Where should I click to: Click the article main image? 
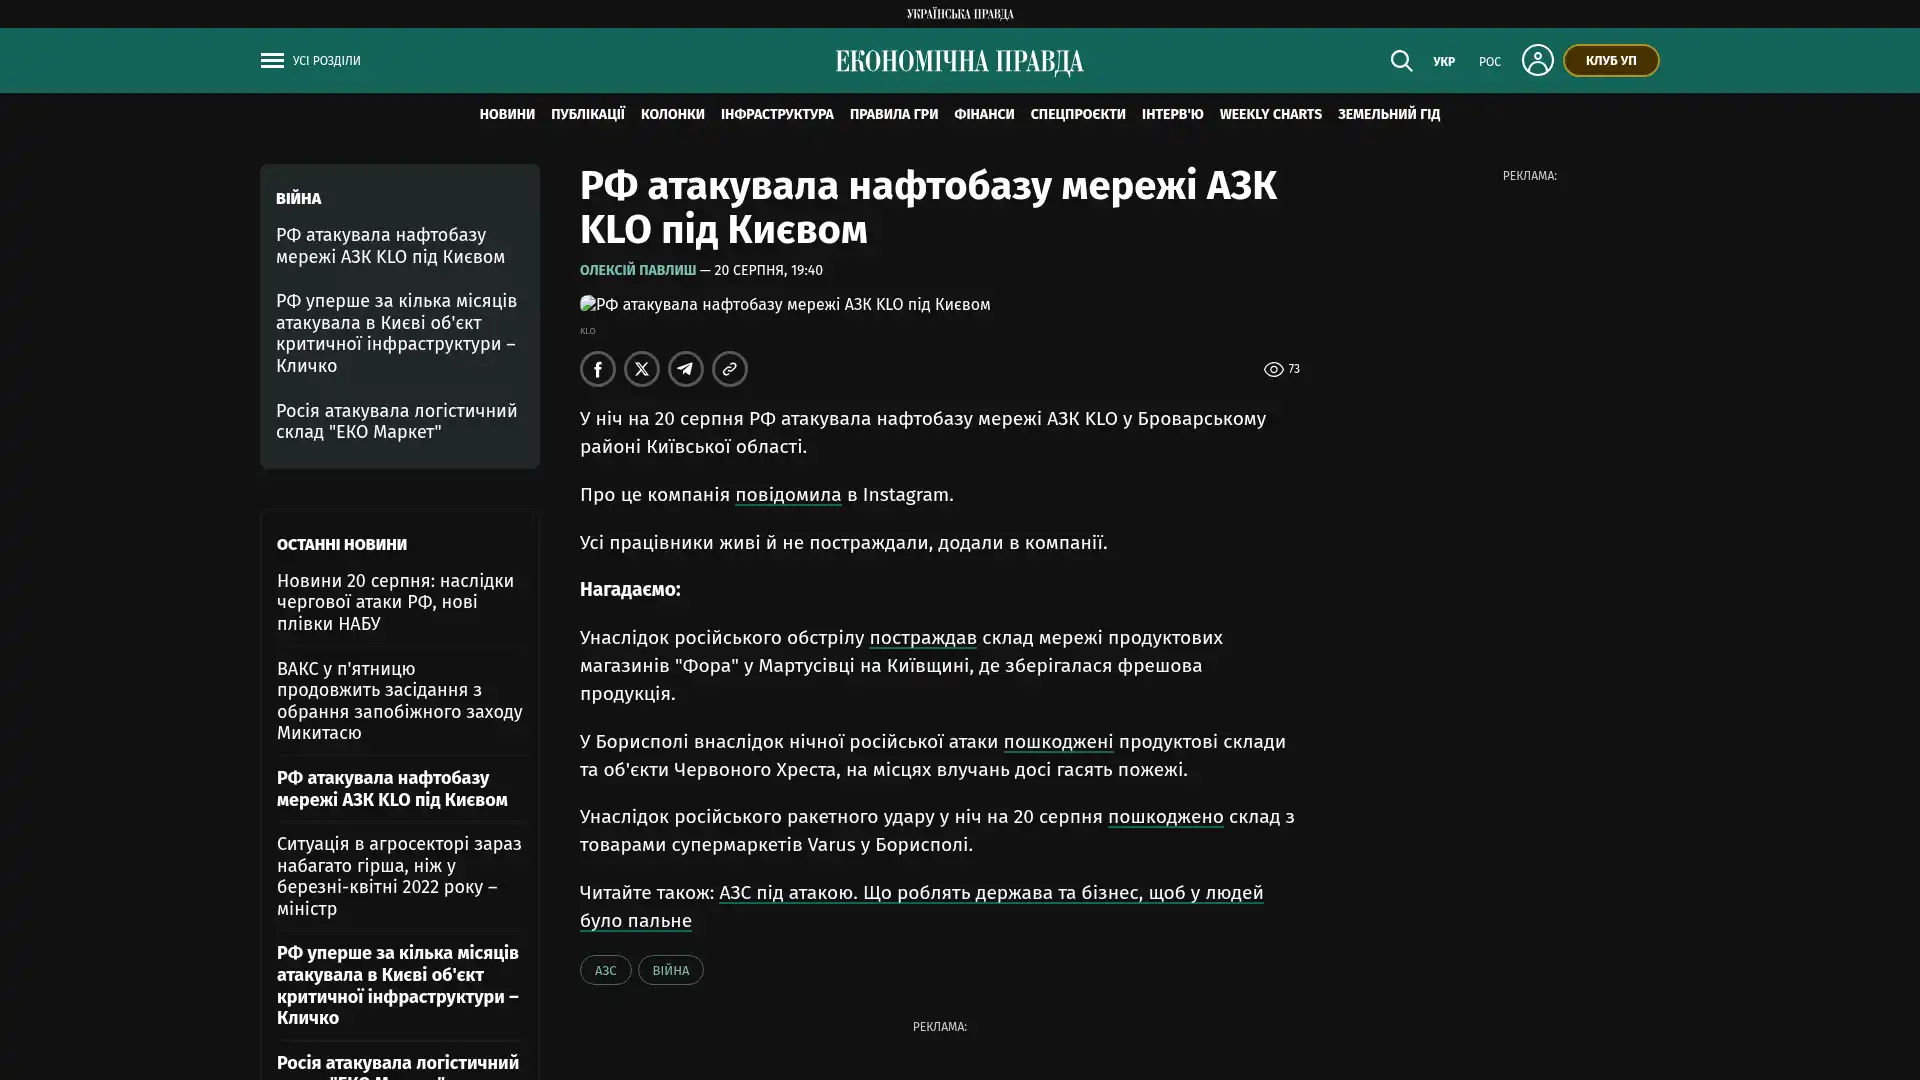(x=785, y=305)
